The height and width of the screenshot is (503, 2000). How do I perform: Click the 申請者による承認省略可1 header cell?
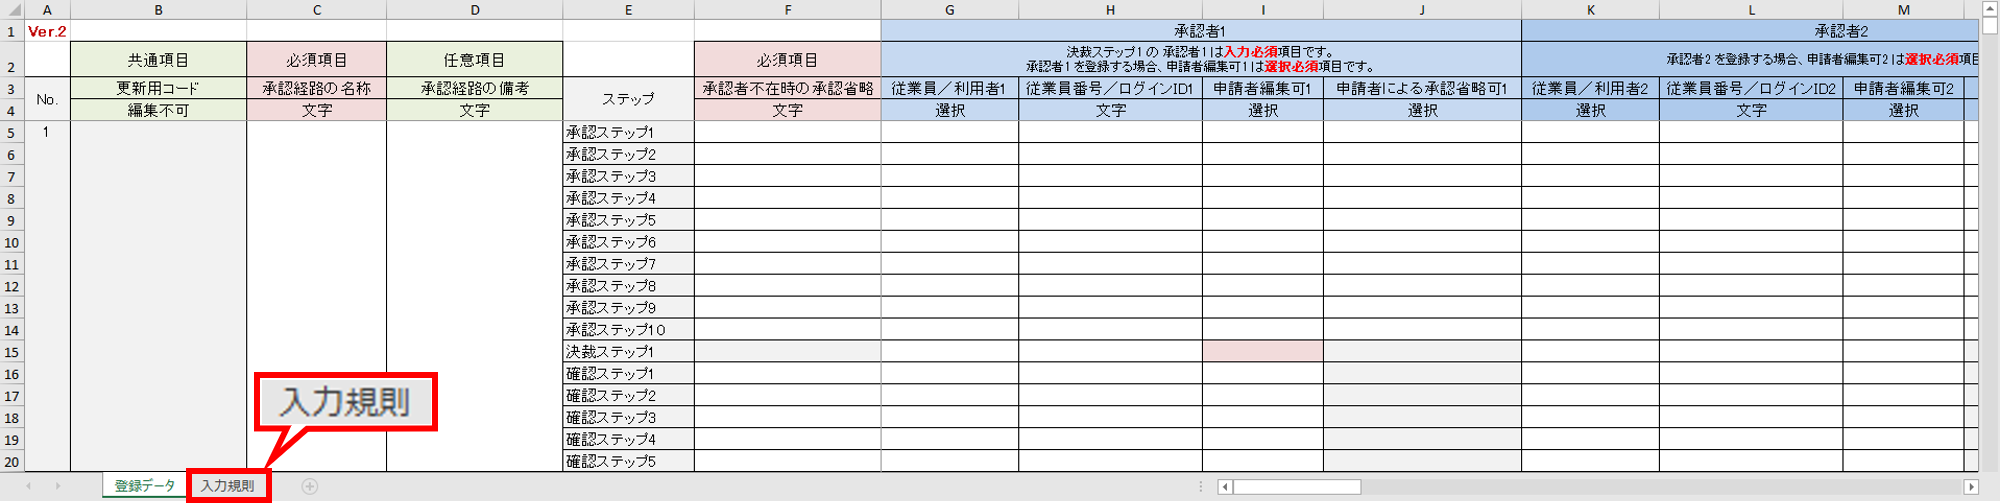coord(1422,88)
